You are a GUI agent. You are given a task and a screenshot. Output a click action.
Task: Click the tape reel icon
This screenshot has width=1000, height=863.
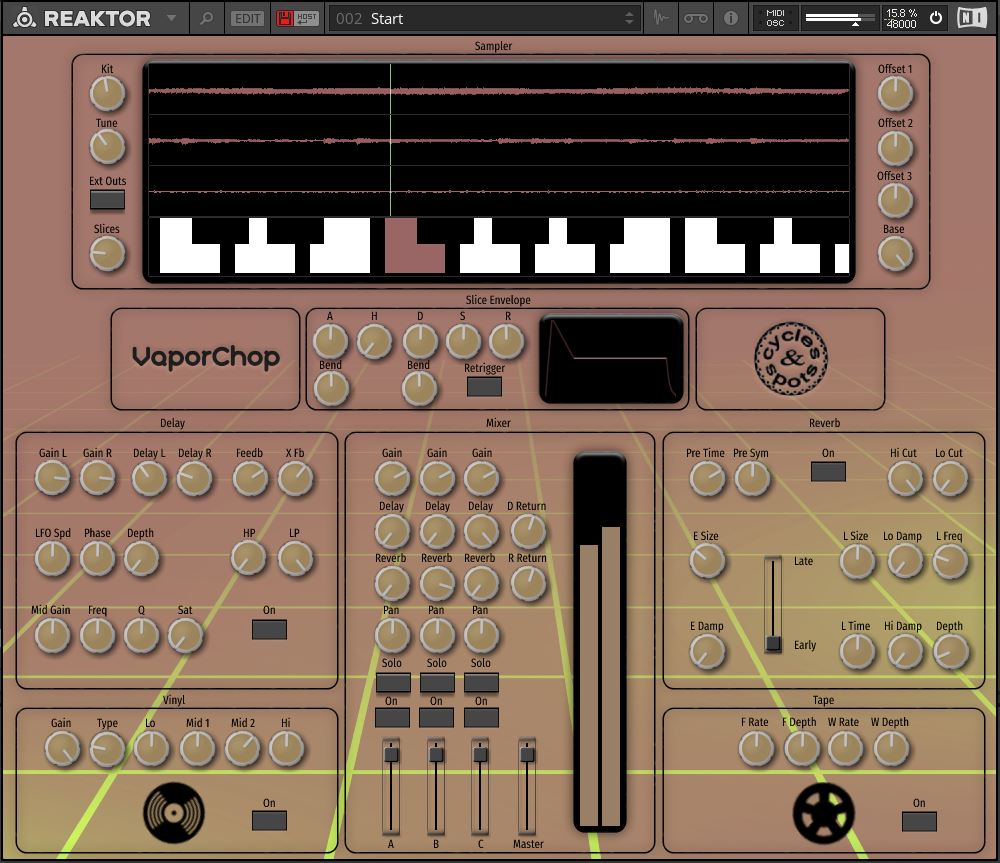[824, 812]
